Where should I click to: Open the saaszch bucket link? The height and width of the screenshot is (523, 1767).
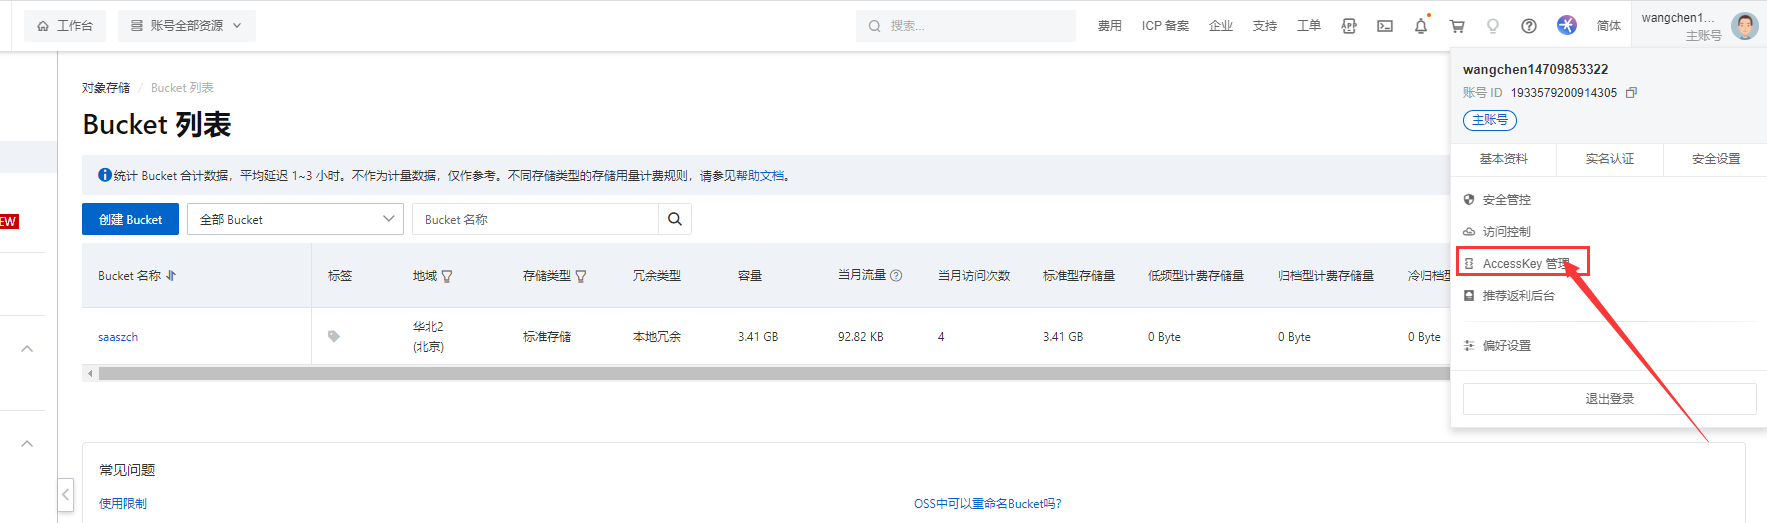coord(118,337)
